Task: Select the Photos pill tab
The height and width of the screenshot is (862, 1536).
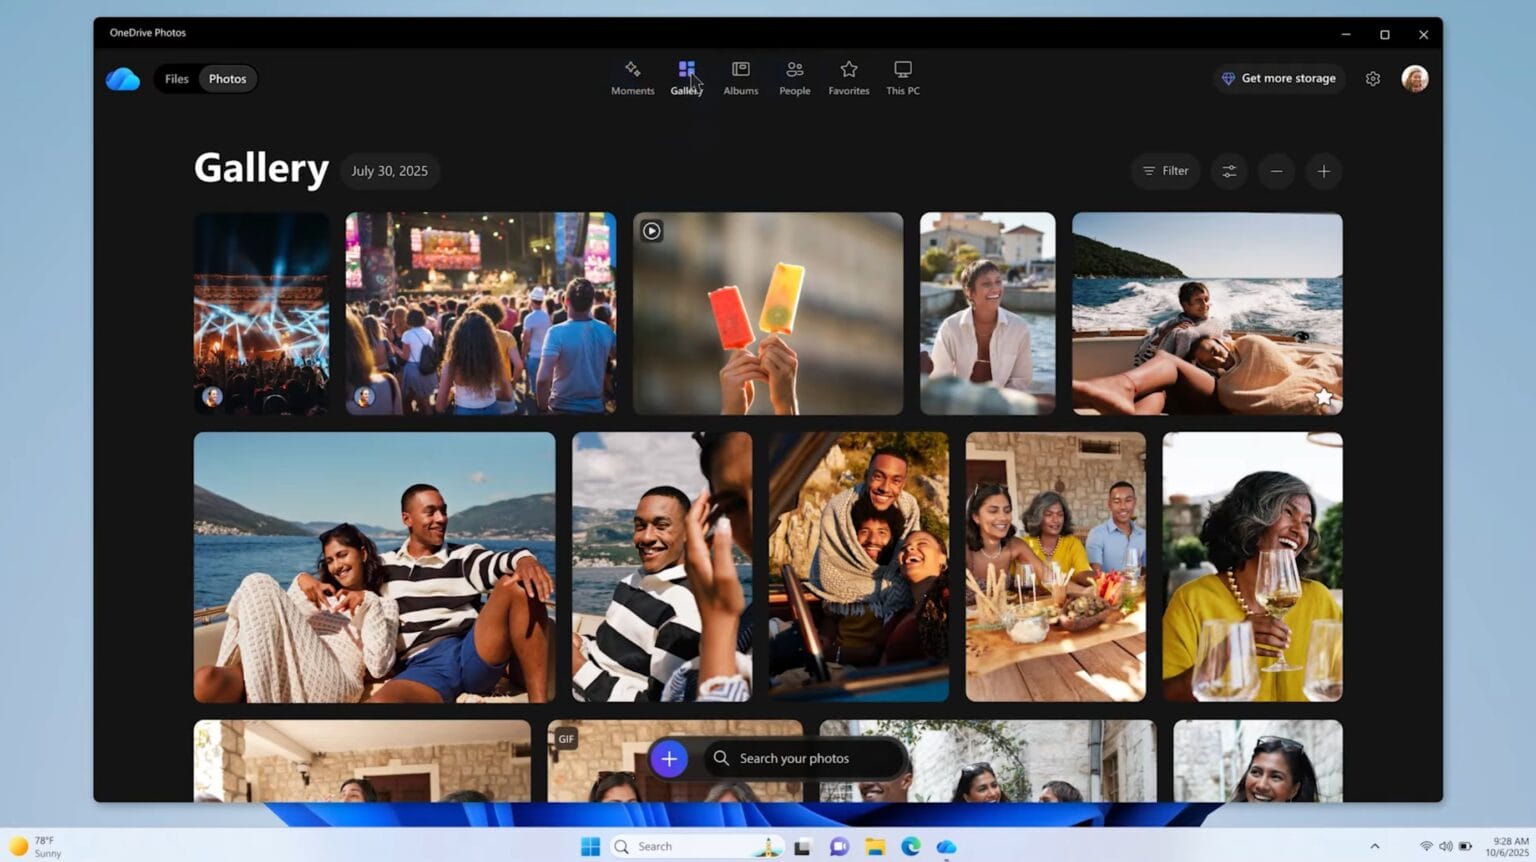Action: tap(227, 78)
